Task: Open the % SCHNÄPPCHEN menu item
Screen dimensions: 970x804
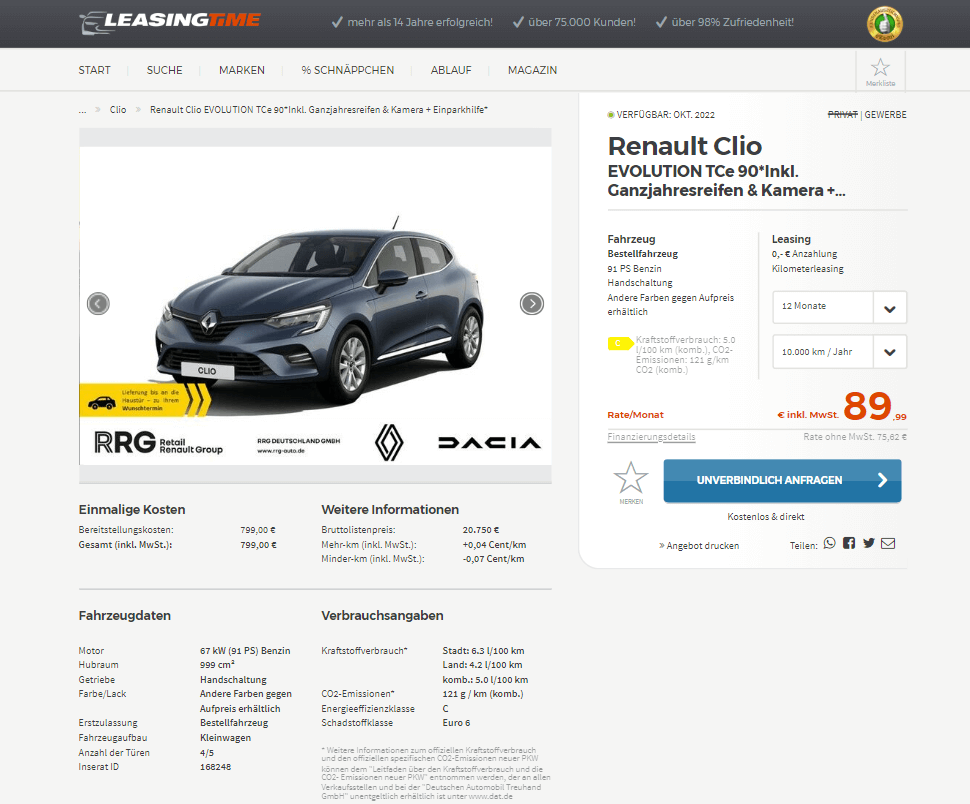Action: tap(348, 71)
